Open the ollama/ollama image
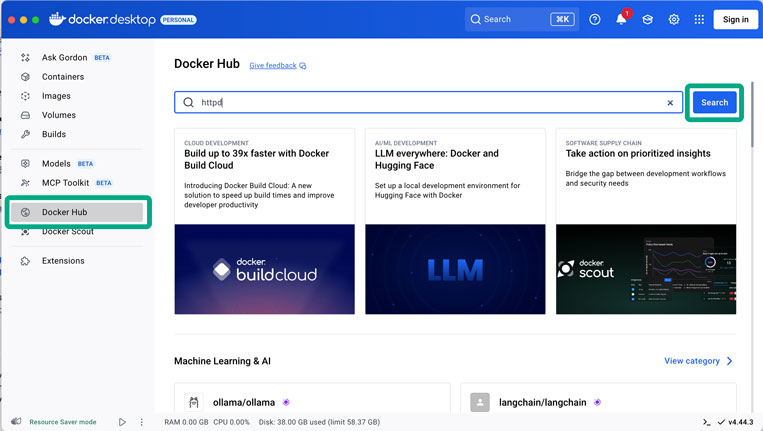Image resolution: width=763 pixels, height=431 pixels. (x=244, y=403)
